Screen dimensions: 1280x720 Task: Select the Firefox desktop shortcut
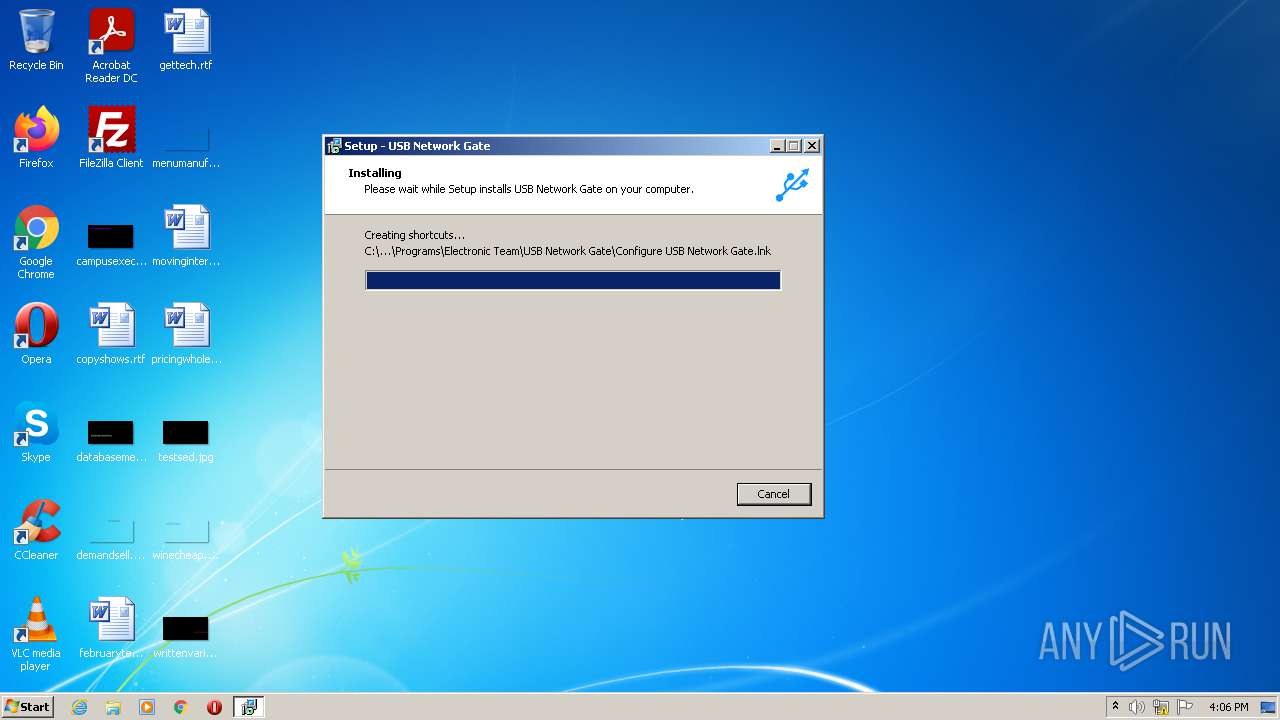(x=36, y=138)
